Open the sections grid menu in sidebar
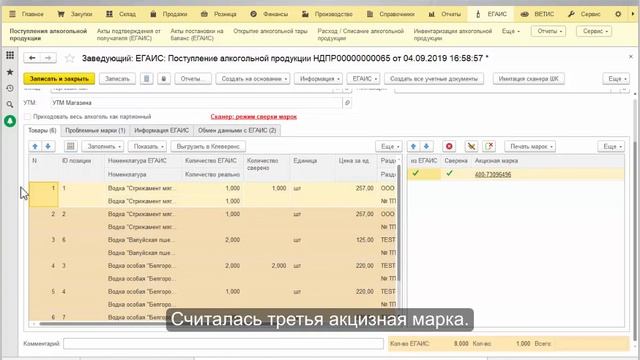Viewport: 640px width, 360px height. [x=10, y=55]
